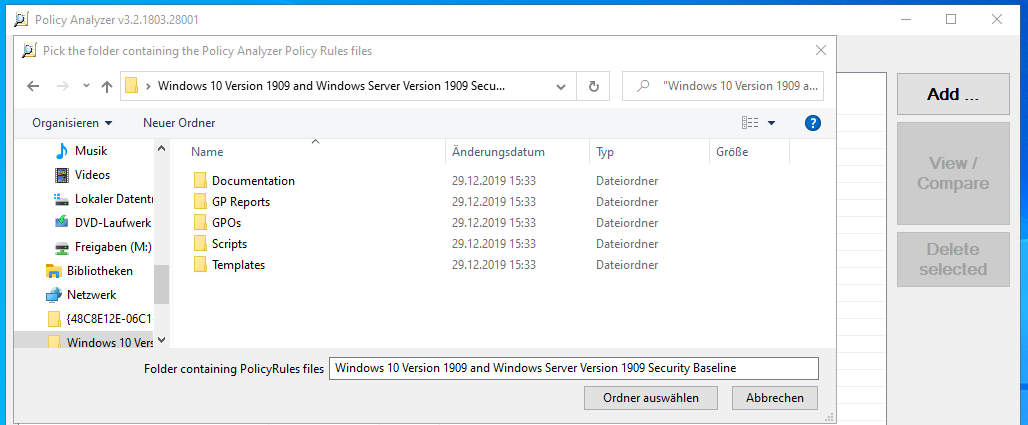Click the date for the Templates row

pos(494,265)
